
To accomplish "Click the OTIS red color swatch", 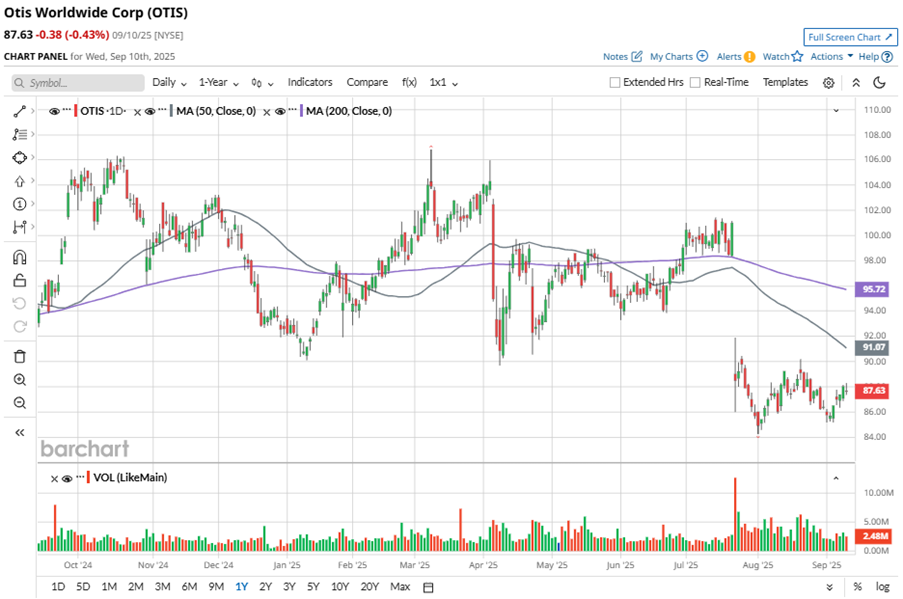I will (x=75, y=111).
